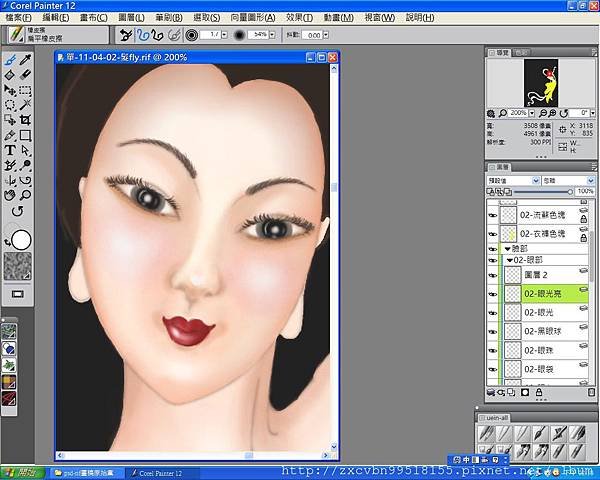Open the 檔案(F) menu
This screenshot has width=600, height=480.
pyautogui.click(x=18, y=18)
